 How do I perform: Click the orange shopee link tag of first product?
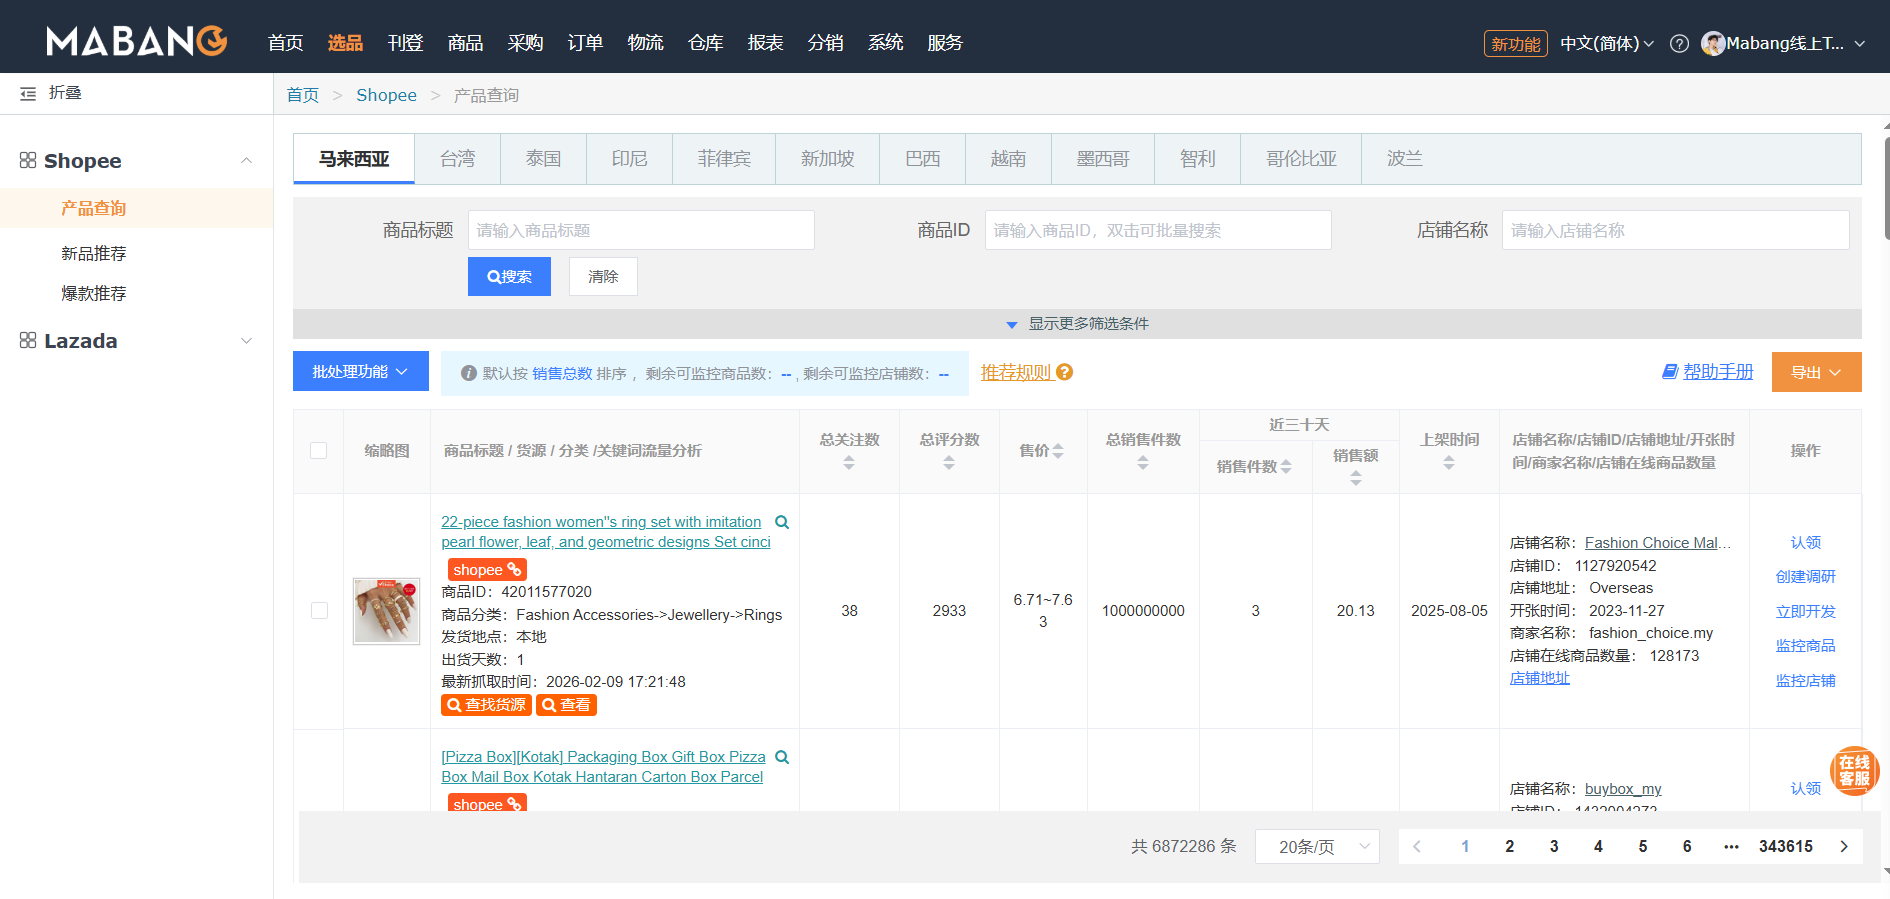tap(486, 570)
